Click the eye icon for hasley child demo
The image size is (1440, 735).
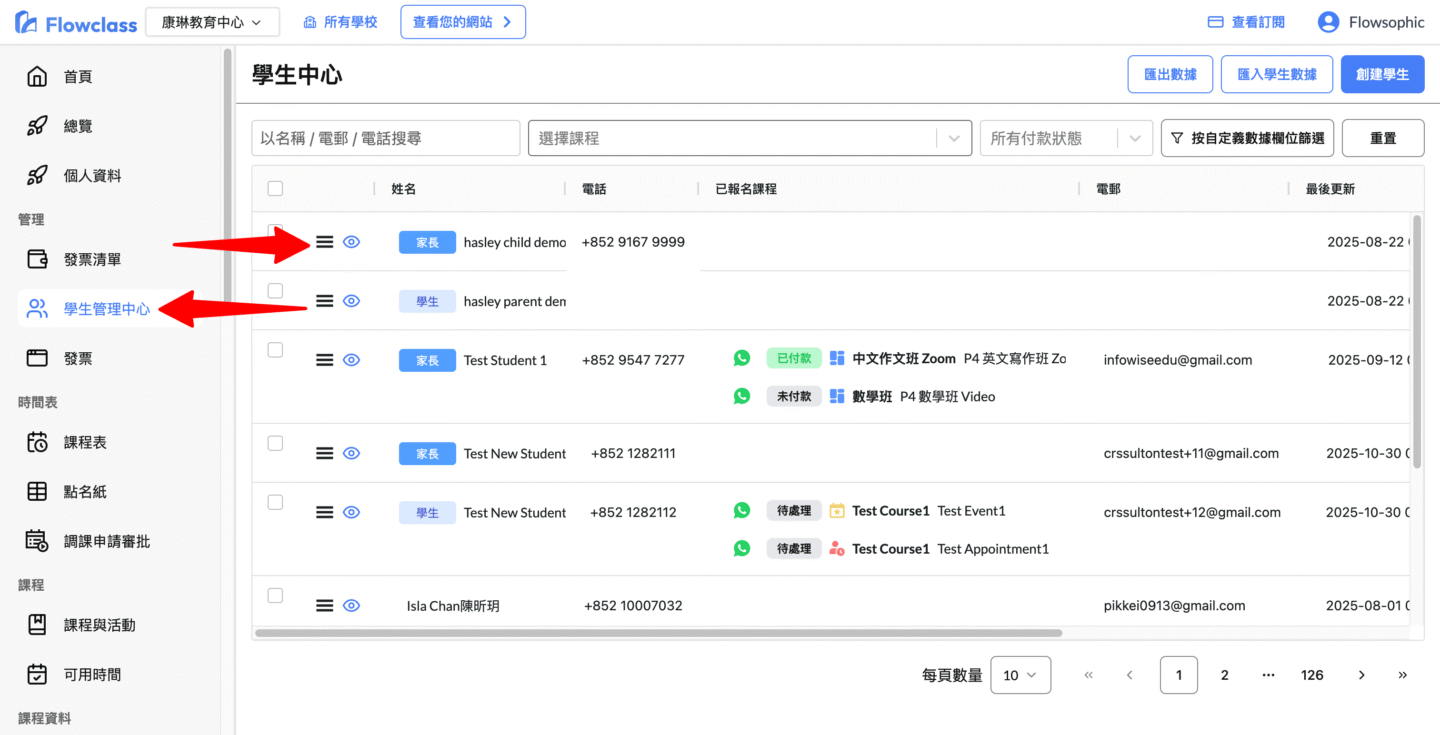(351, 242)
